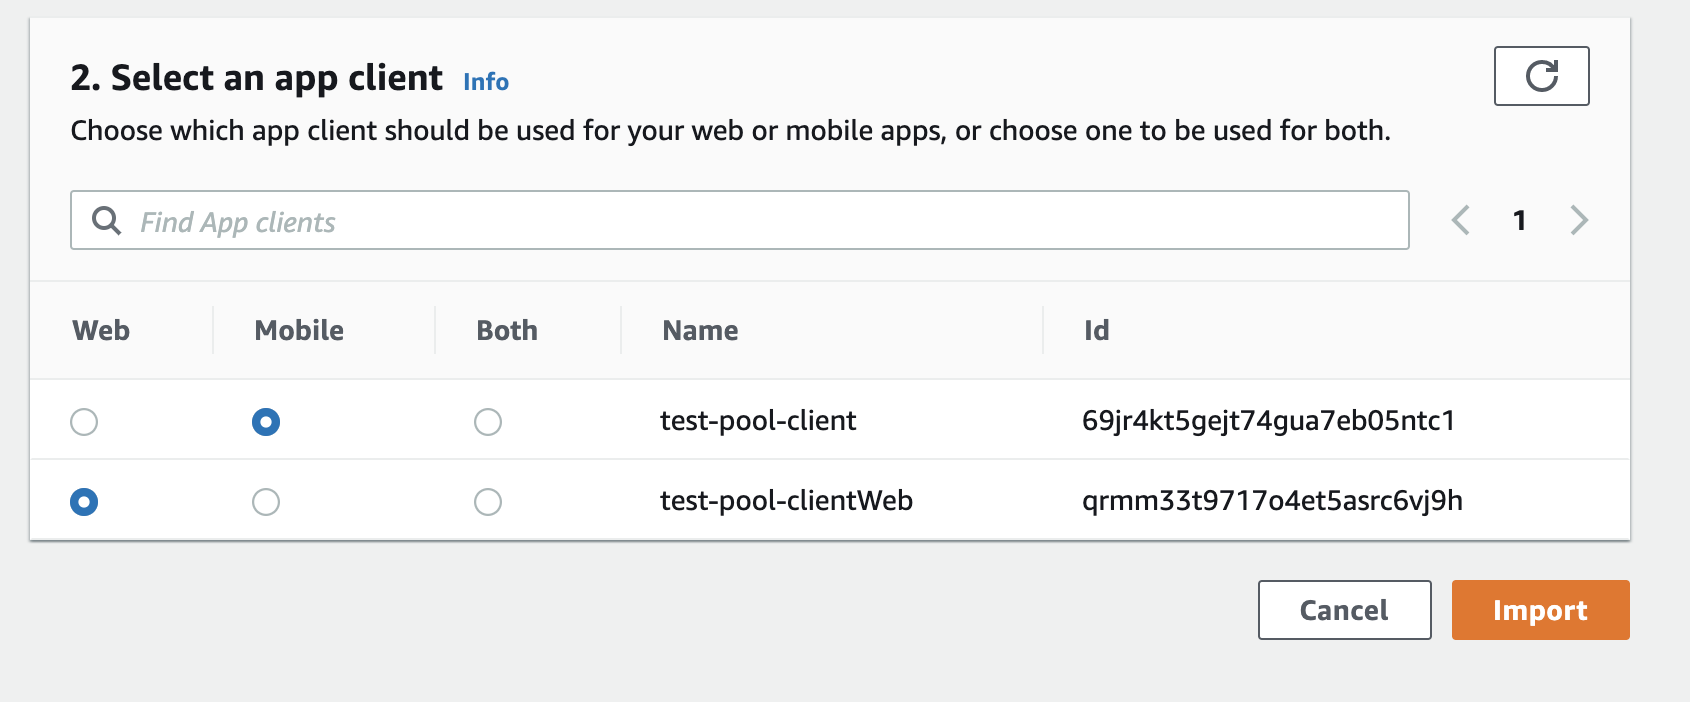Select Web for test-pool-client
Image resolution: width=1690 pixels, height=702 pixels.
pyautogui.click(x=84, y=422)
